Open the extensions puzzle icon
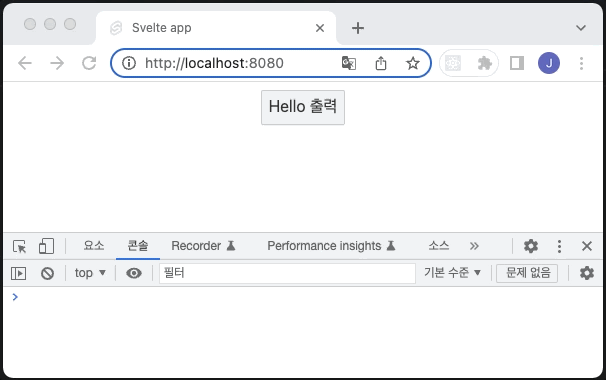The image size is (606, 380). [485, 63]
